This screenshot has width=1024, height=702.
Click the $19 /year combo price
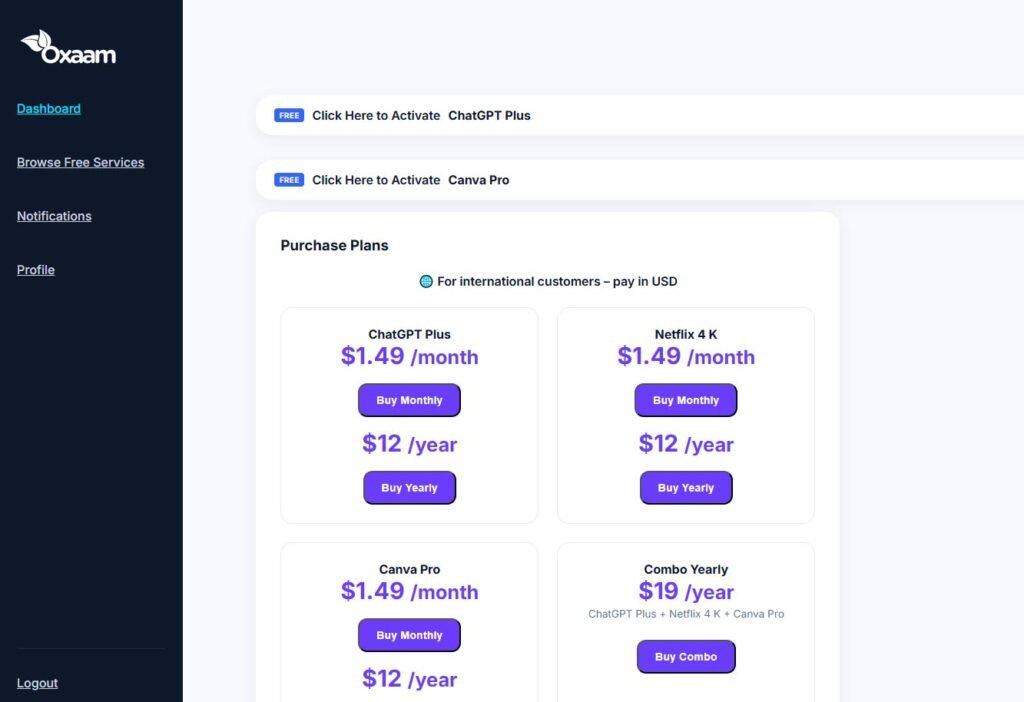click(686, 592)
